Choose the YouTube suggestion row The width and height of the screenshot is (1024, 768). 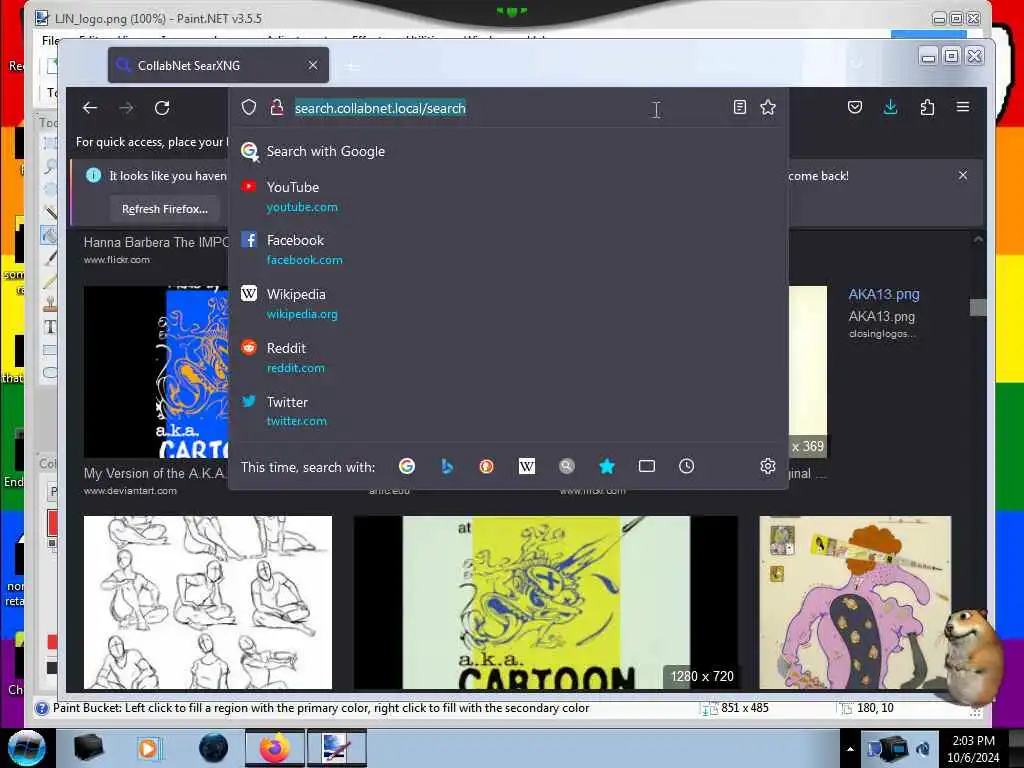pos(508,197)
